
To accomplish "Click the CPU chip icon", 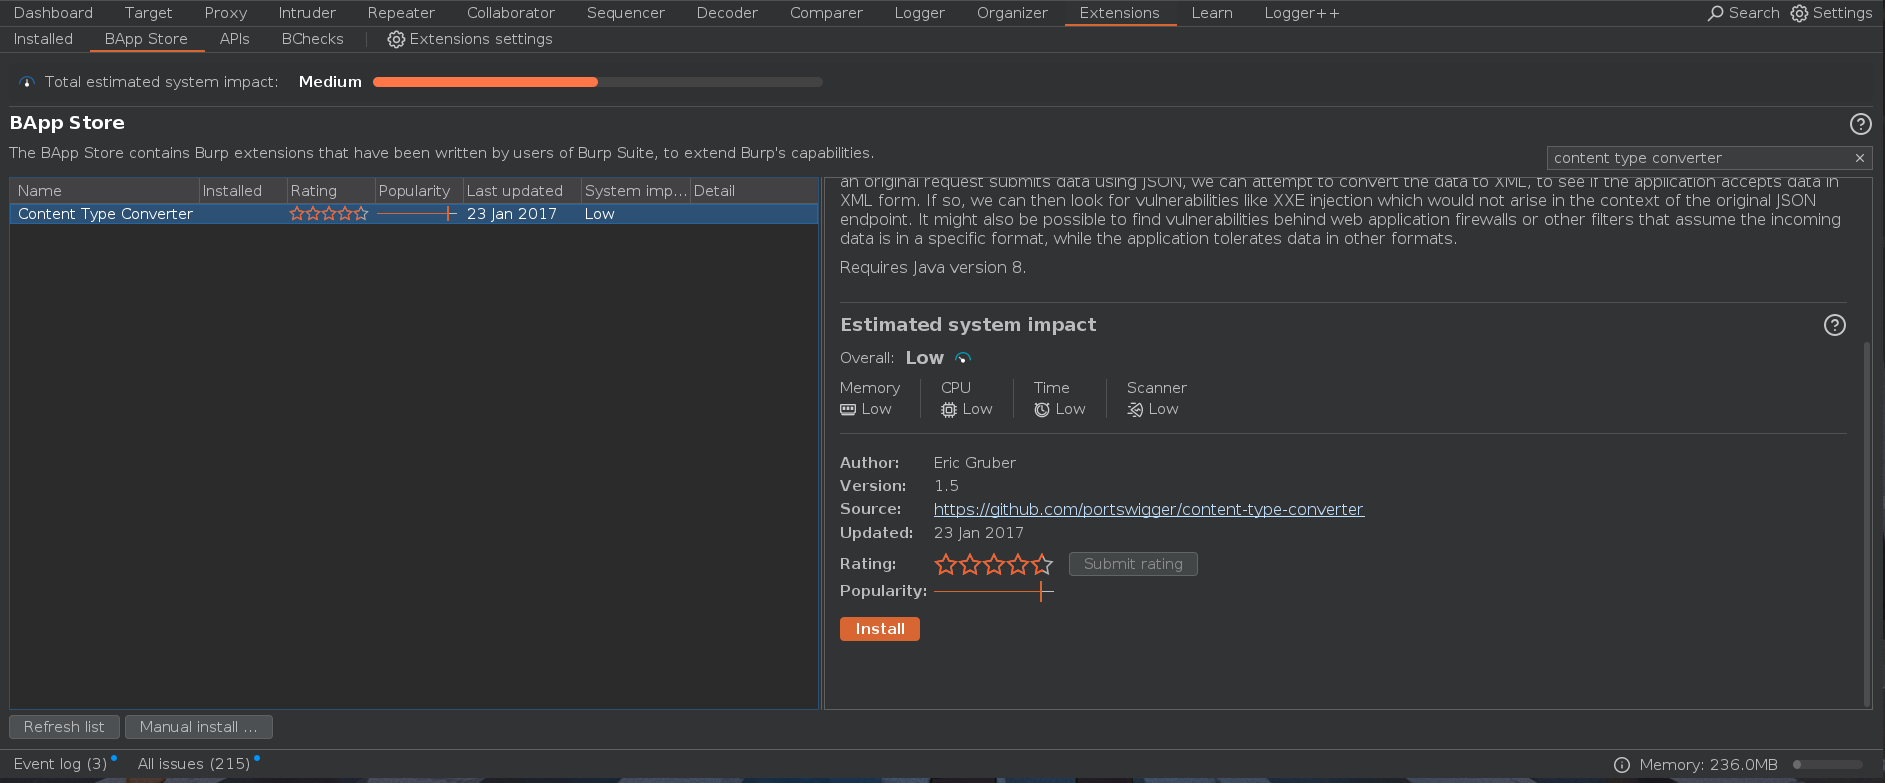I will pyautogui.click(x=949, y=409).
